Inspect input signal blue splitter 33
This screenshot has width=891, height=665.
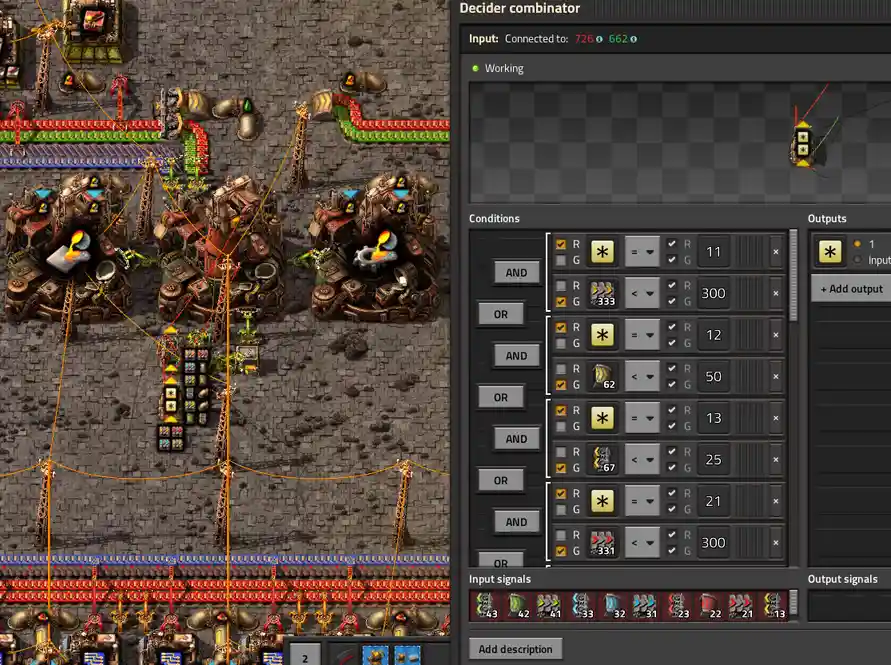[x=581, y=606]
